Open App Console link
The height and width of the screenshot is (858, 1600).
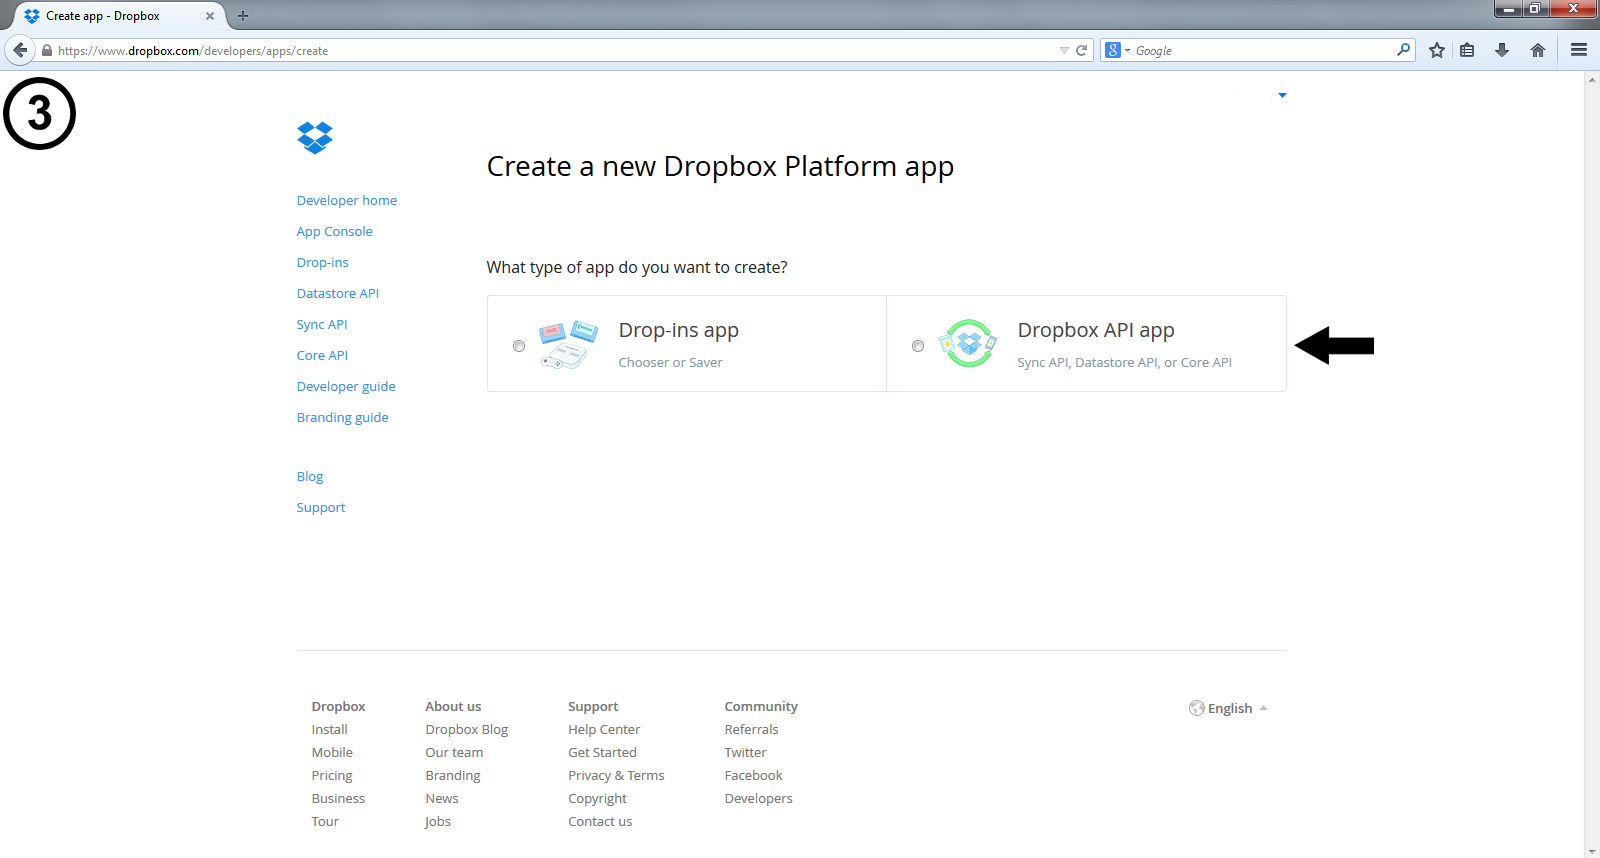335,231
